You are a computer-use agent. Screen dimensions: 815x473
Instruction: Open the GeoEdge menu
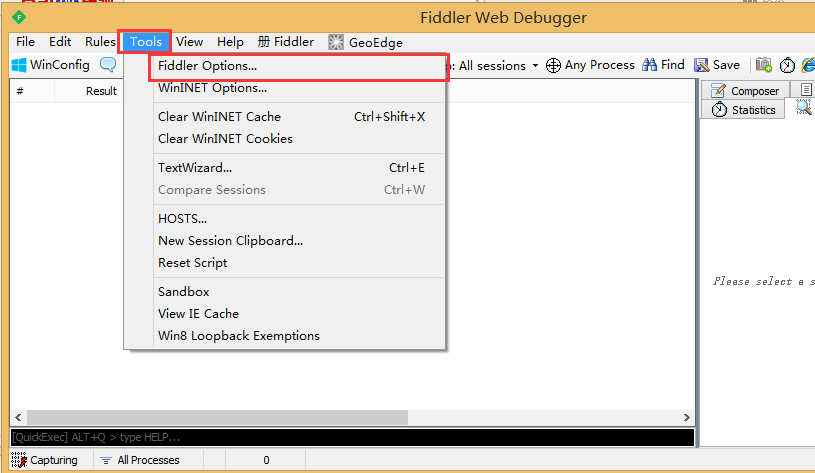(x=365, y=42)
